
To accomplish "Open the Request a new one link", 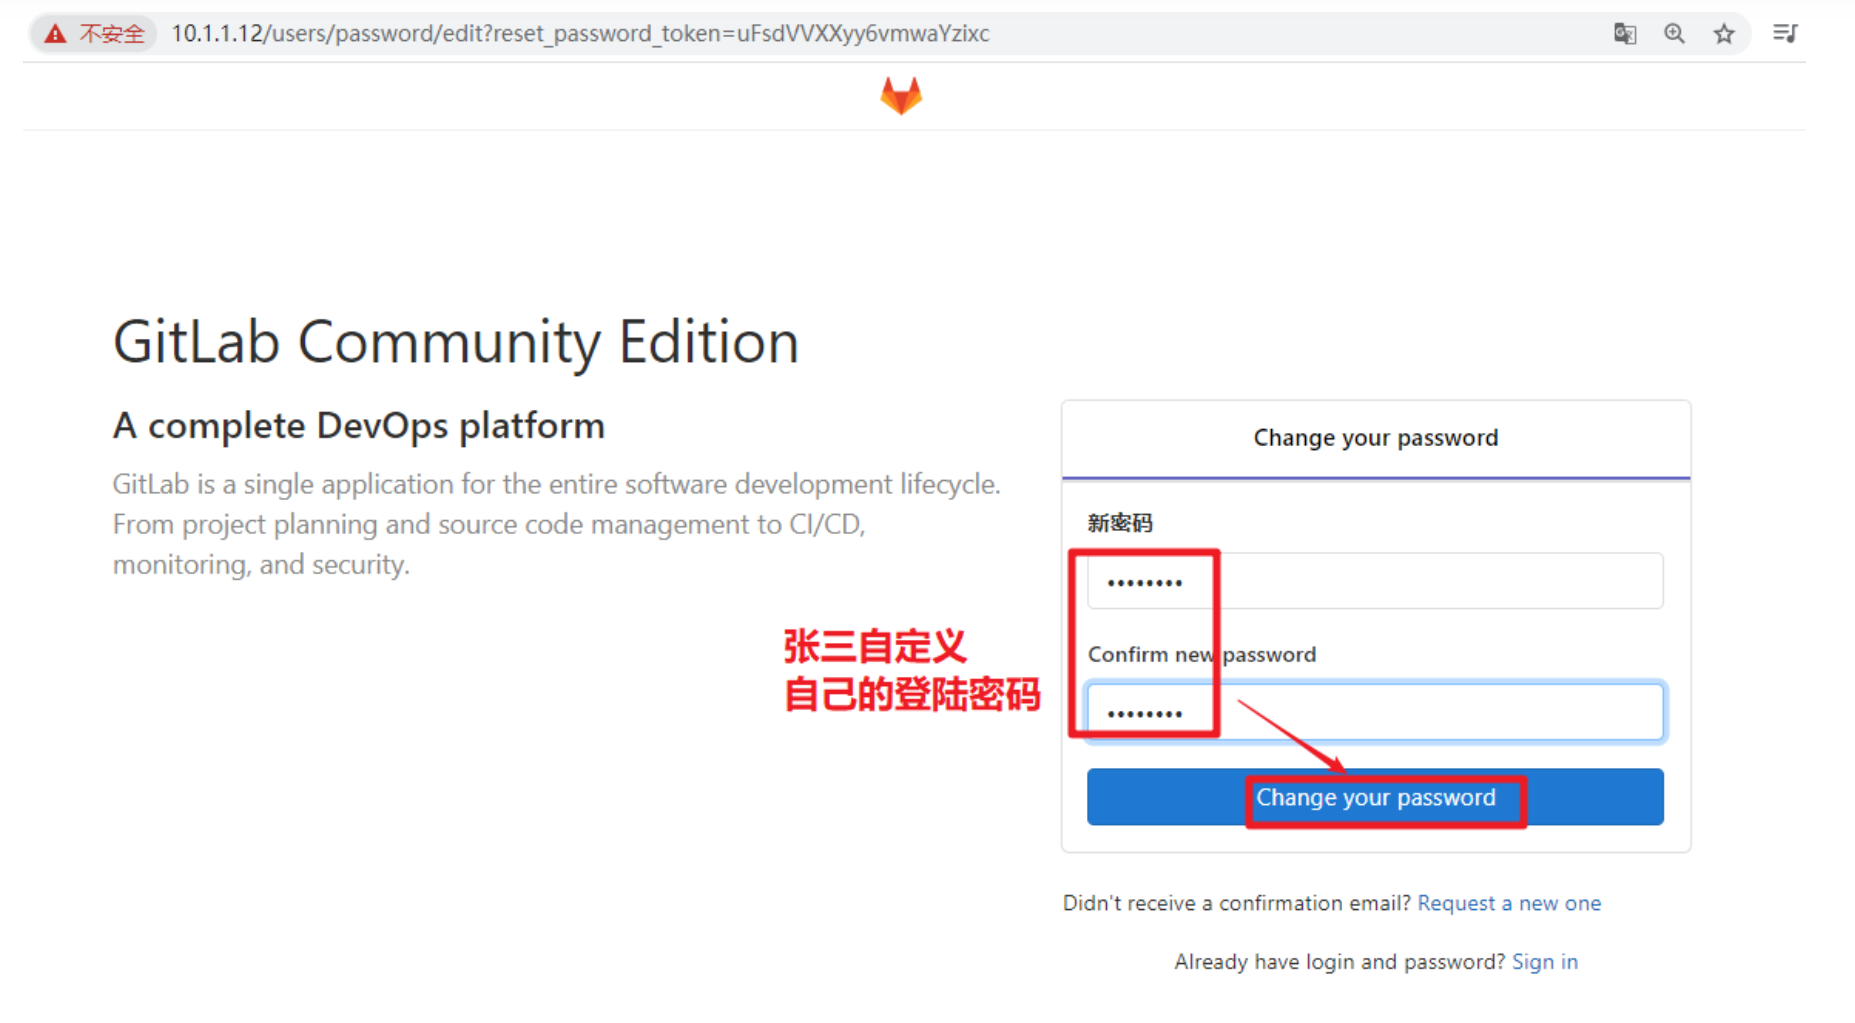I will (1509, 903).
